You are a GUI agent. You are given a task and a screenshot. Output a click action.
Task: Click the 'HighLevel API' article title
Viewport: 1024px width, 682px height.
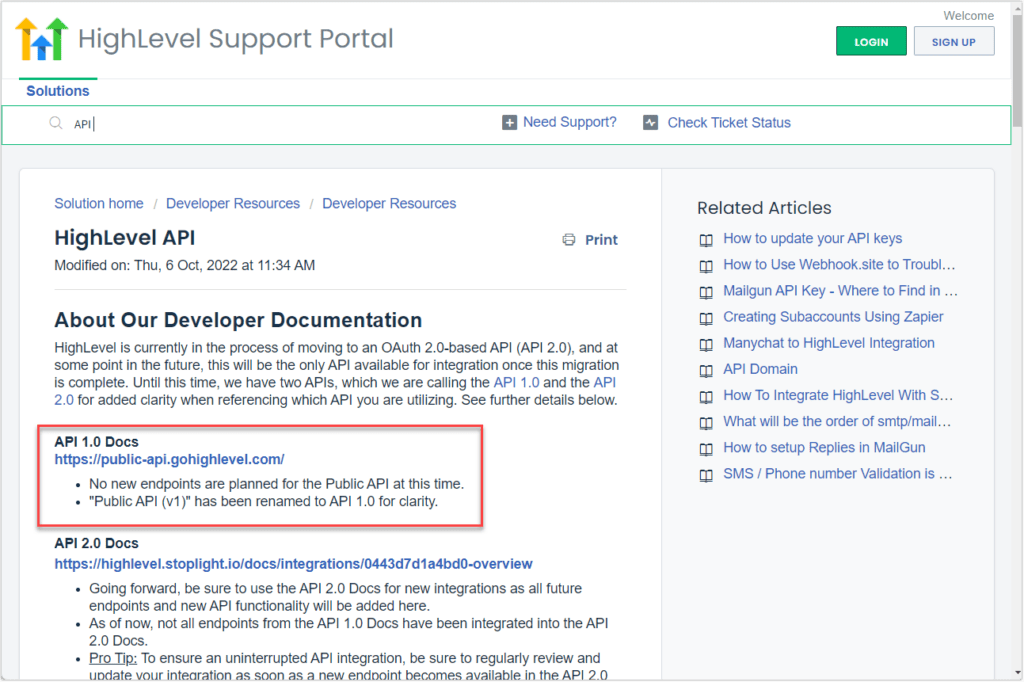tap(125, 238)
